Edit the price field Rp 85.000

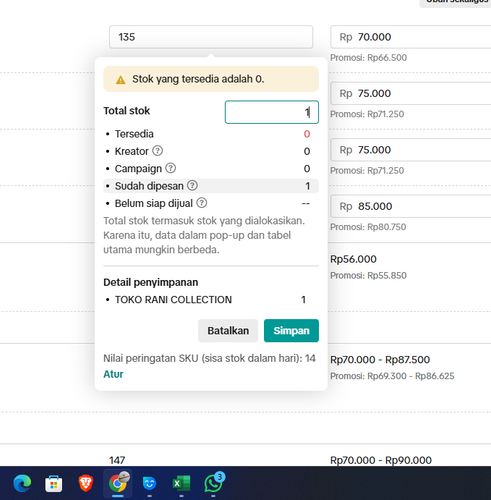click(411, 206)
